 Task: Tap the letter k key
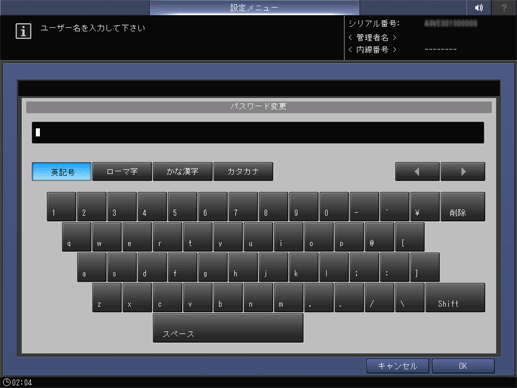point(304,267)
